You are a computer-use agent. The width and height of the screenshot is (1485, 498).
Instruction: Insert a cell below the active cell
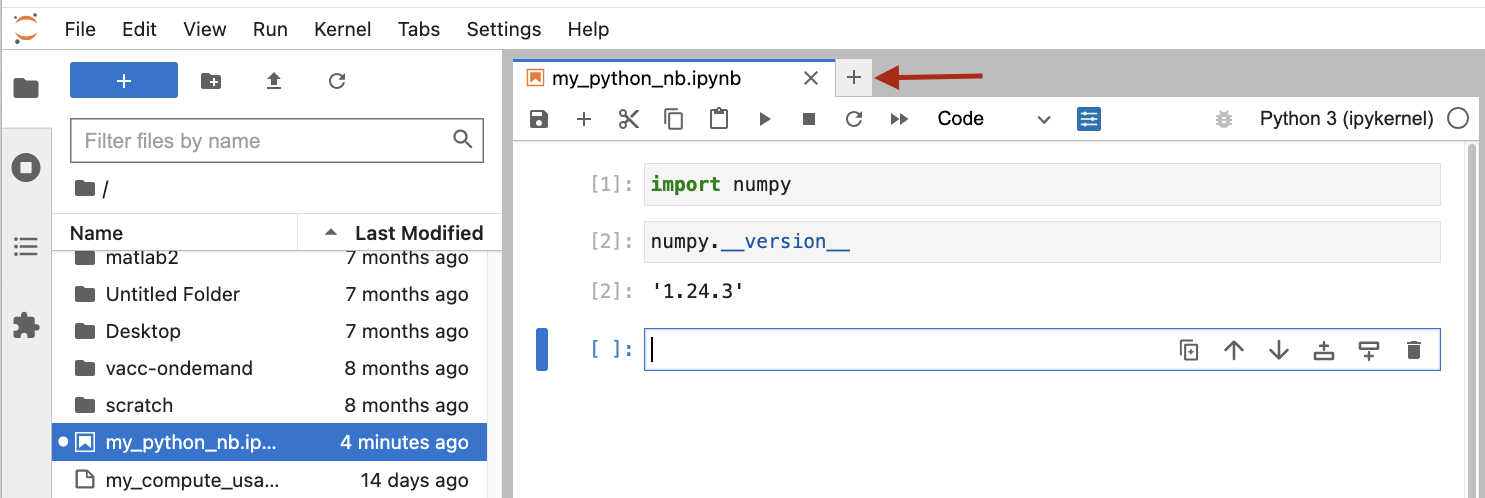click(x=1369, y=350)
